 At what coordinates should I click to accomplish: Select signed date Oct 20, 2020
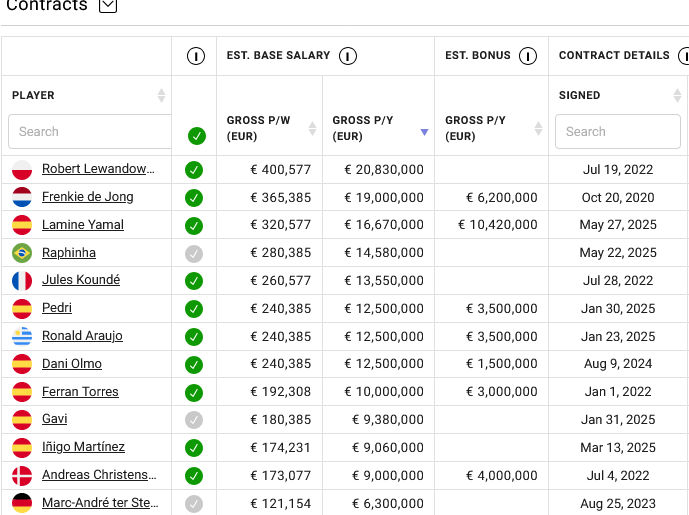coord(618,198)
